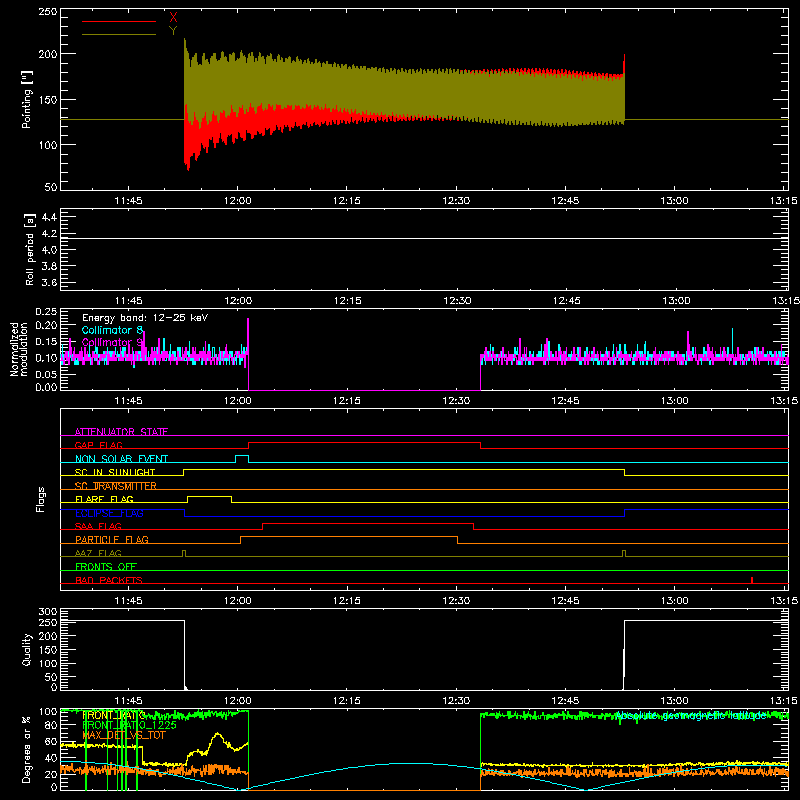Click the olive Y legend line sample
Image resolution: width=800 pixels, height=800 pixels.
click(x=119, y=34)
